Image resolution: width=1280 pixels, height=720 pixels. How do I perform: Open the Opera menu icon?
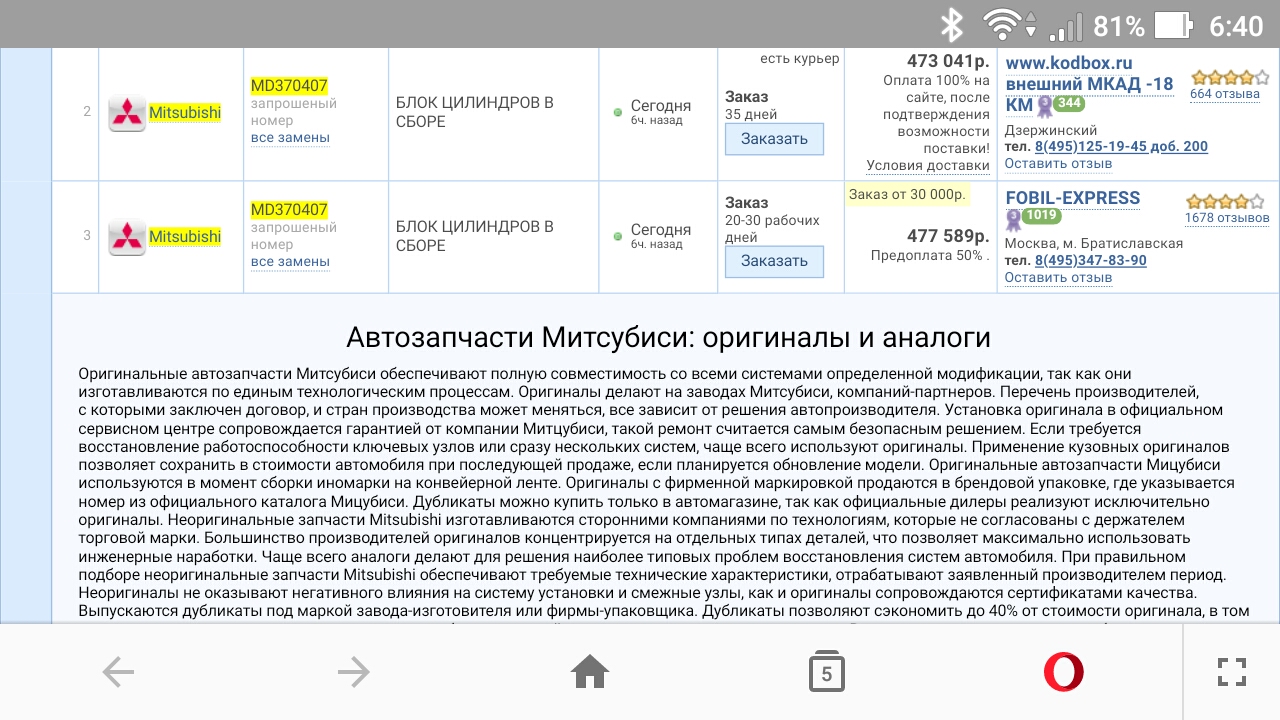tap(1063, 672)
